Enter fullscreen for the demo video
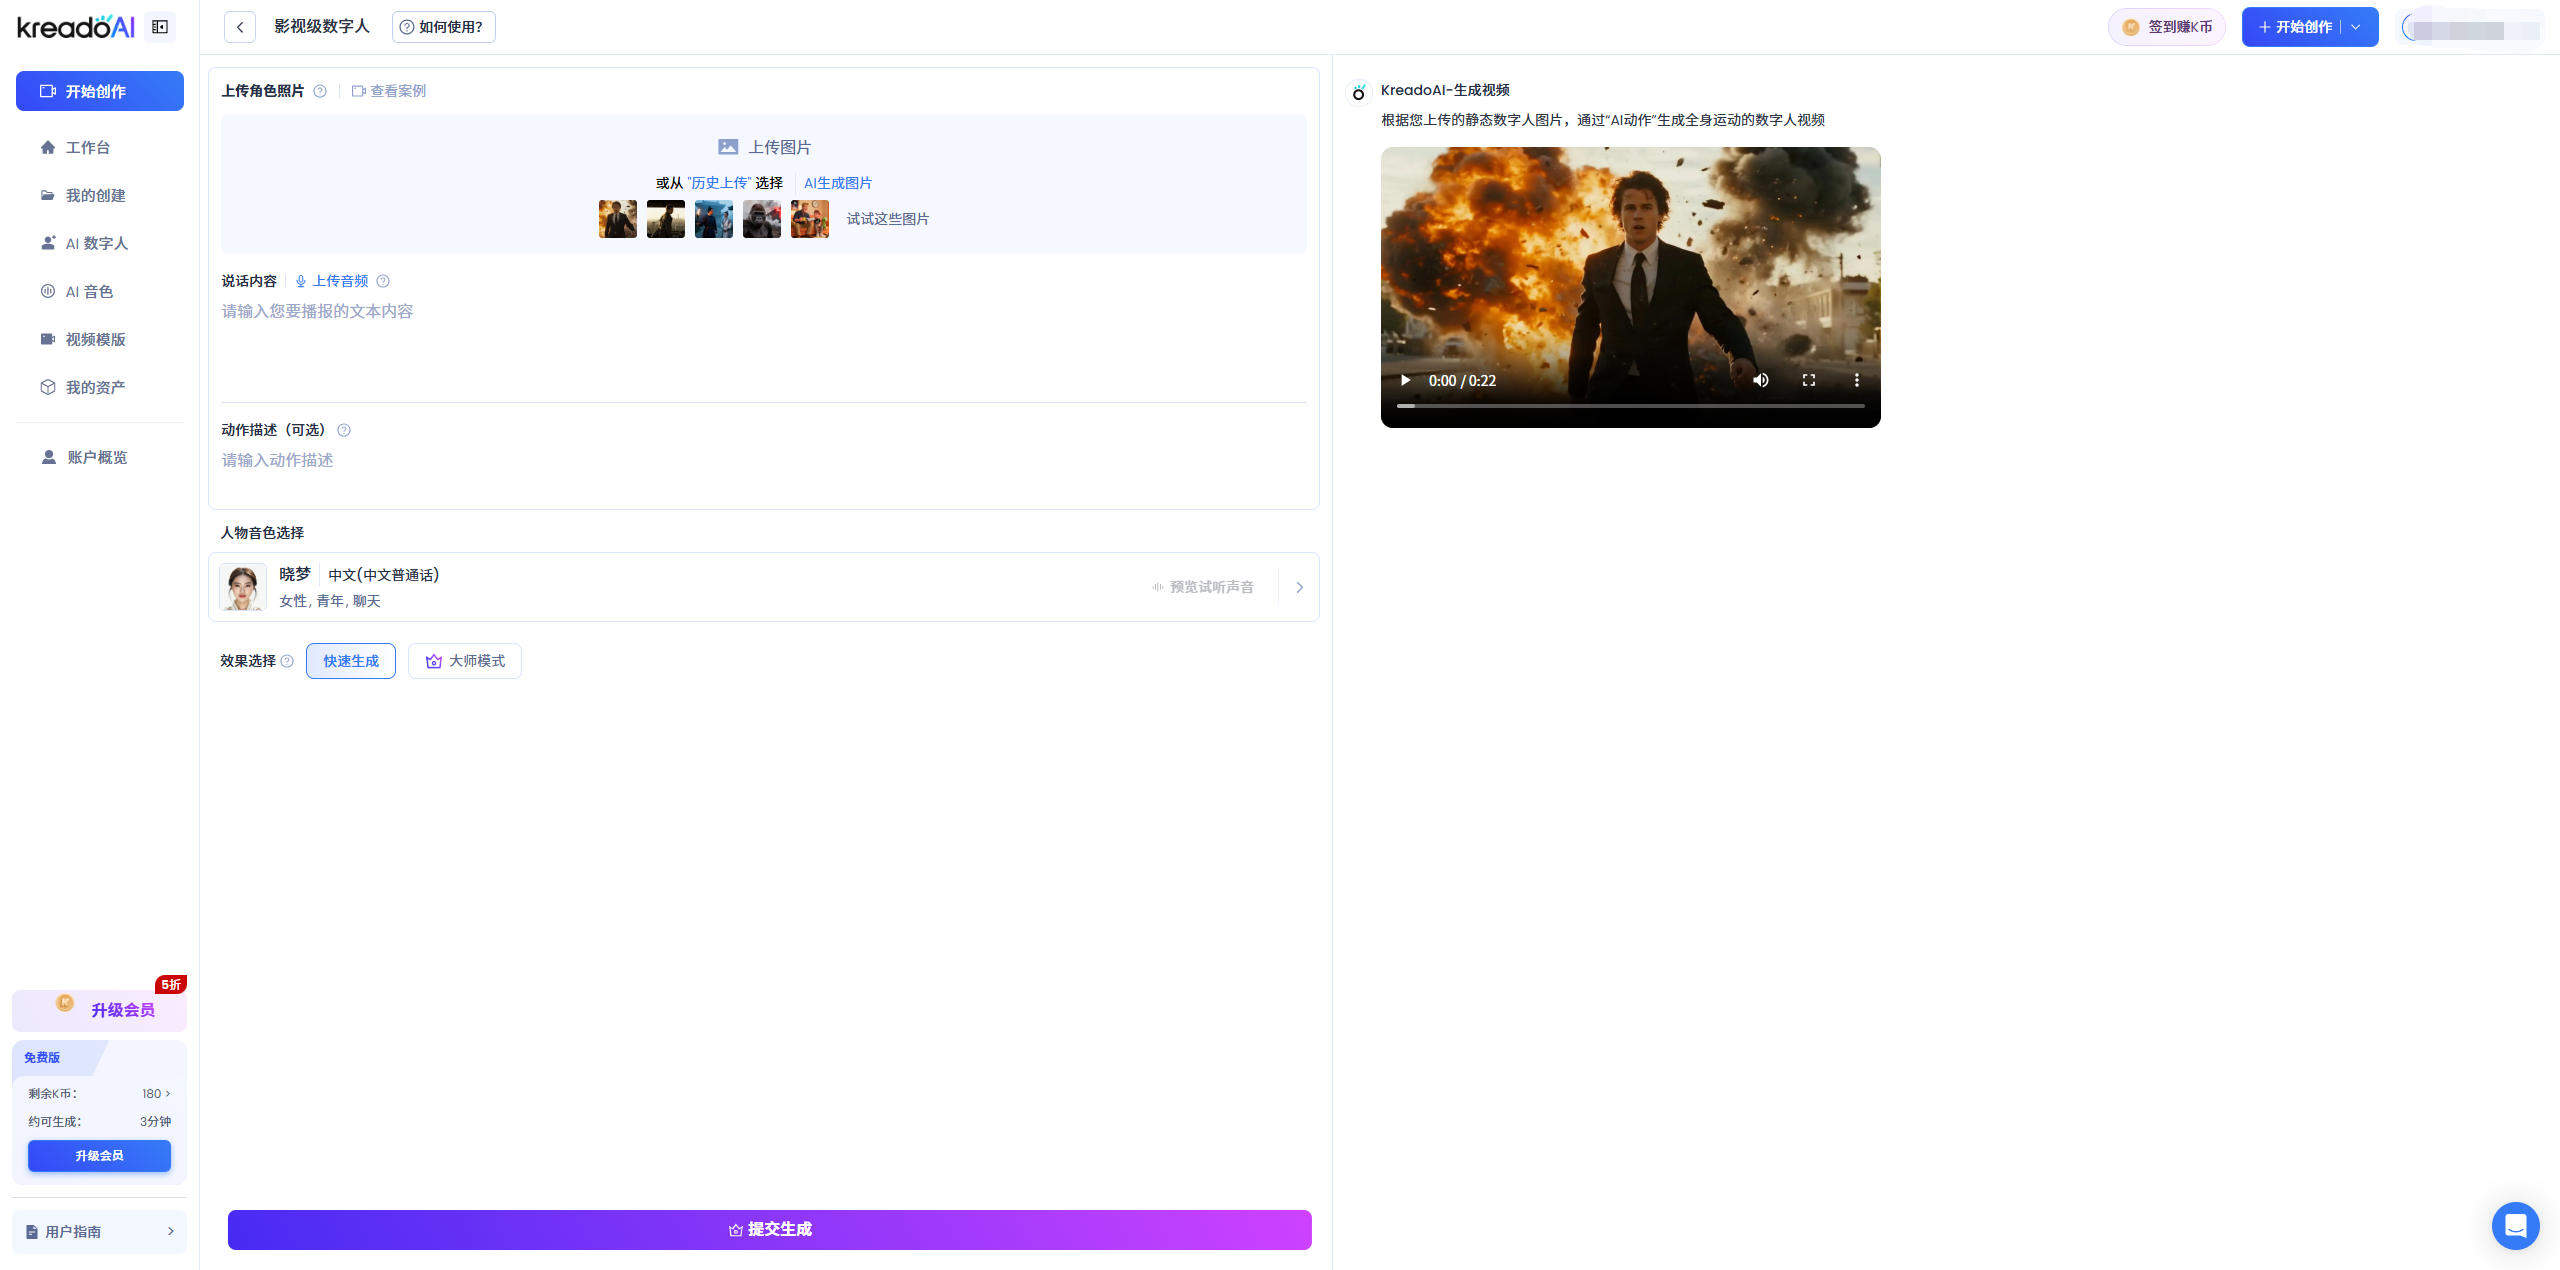2560x1270 pixels. click(1809, 380)
